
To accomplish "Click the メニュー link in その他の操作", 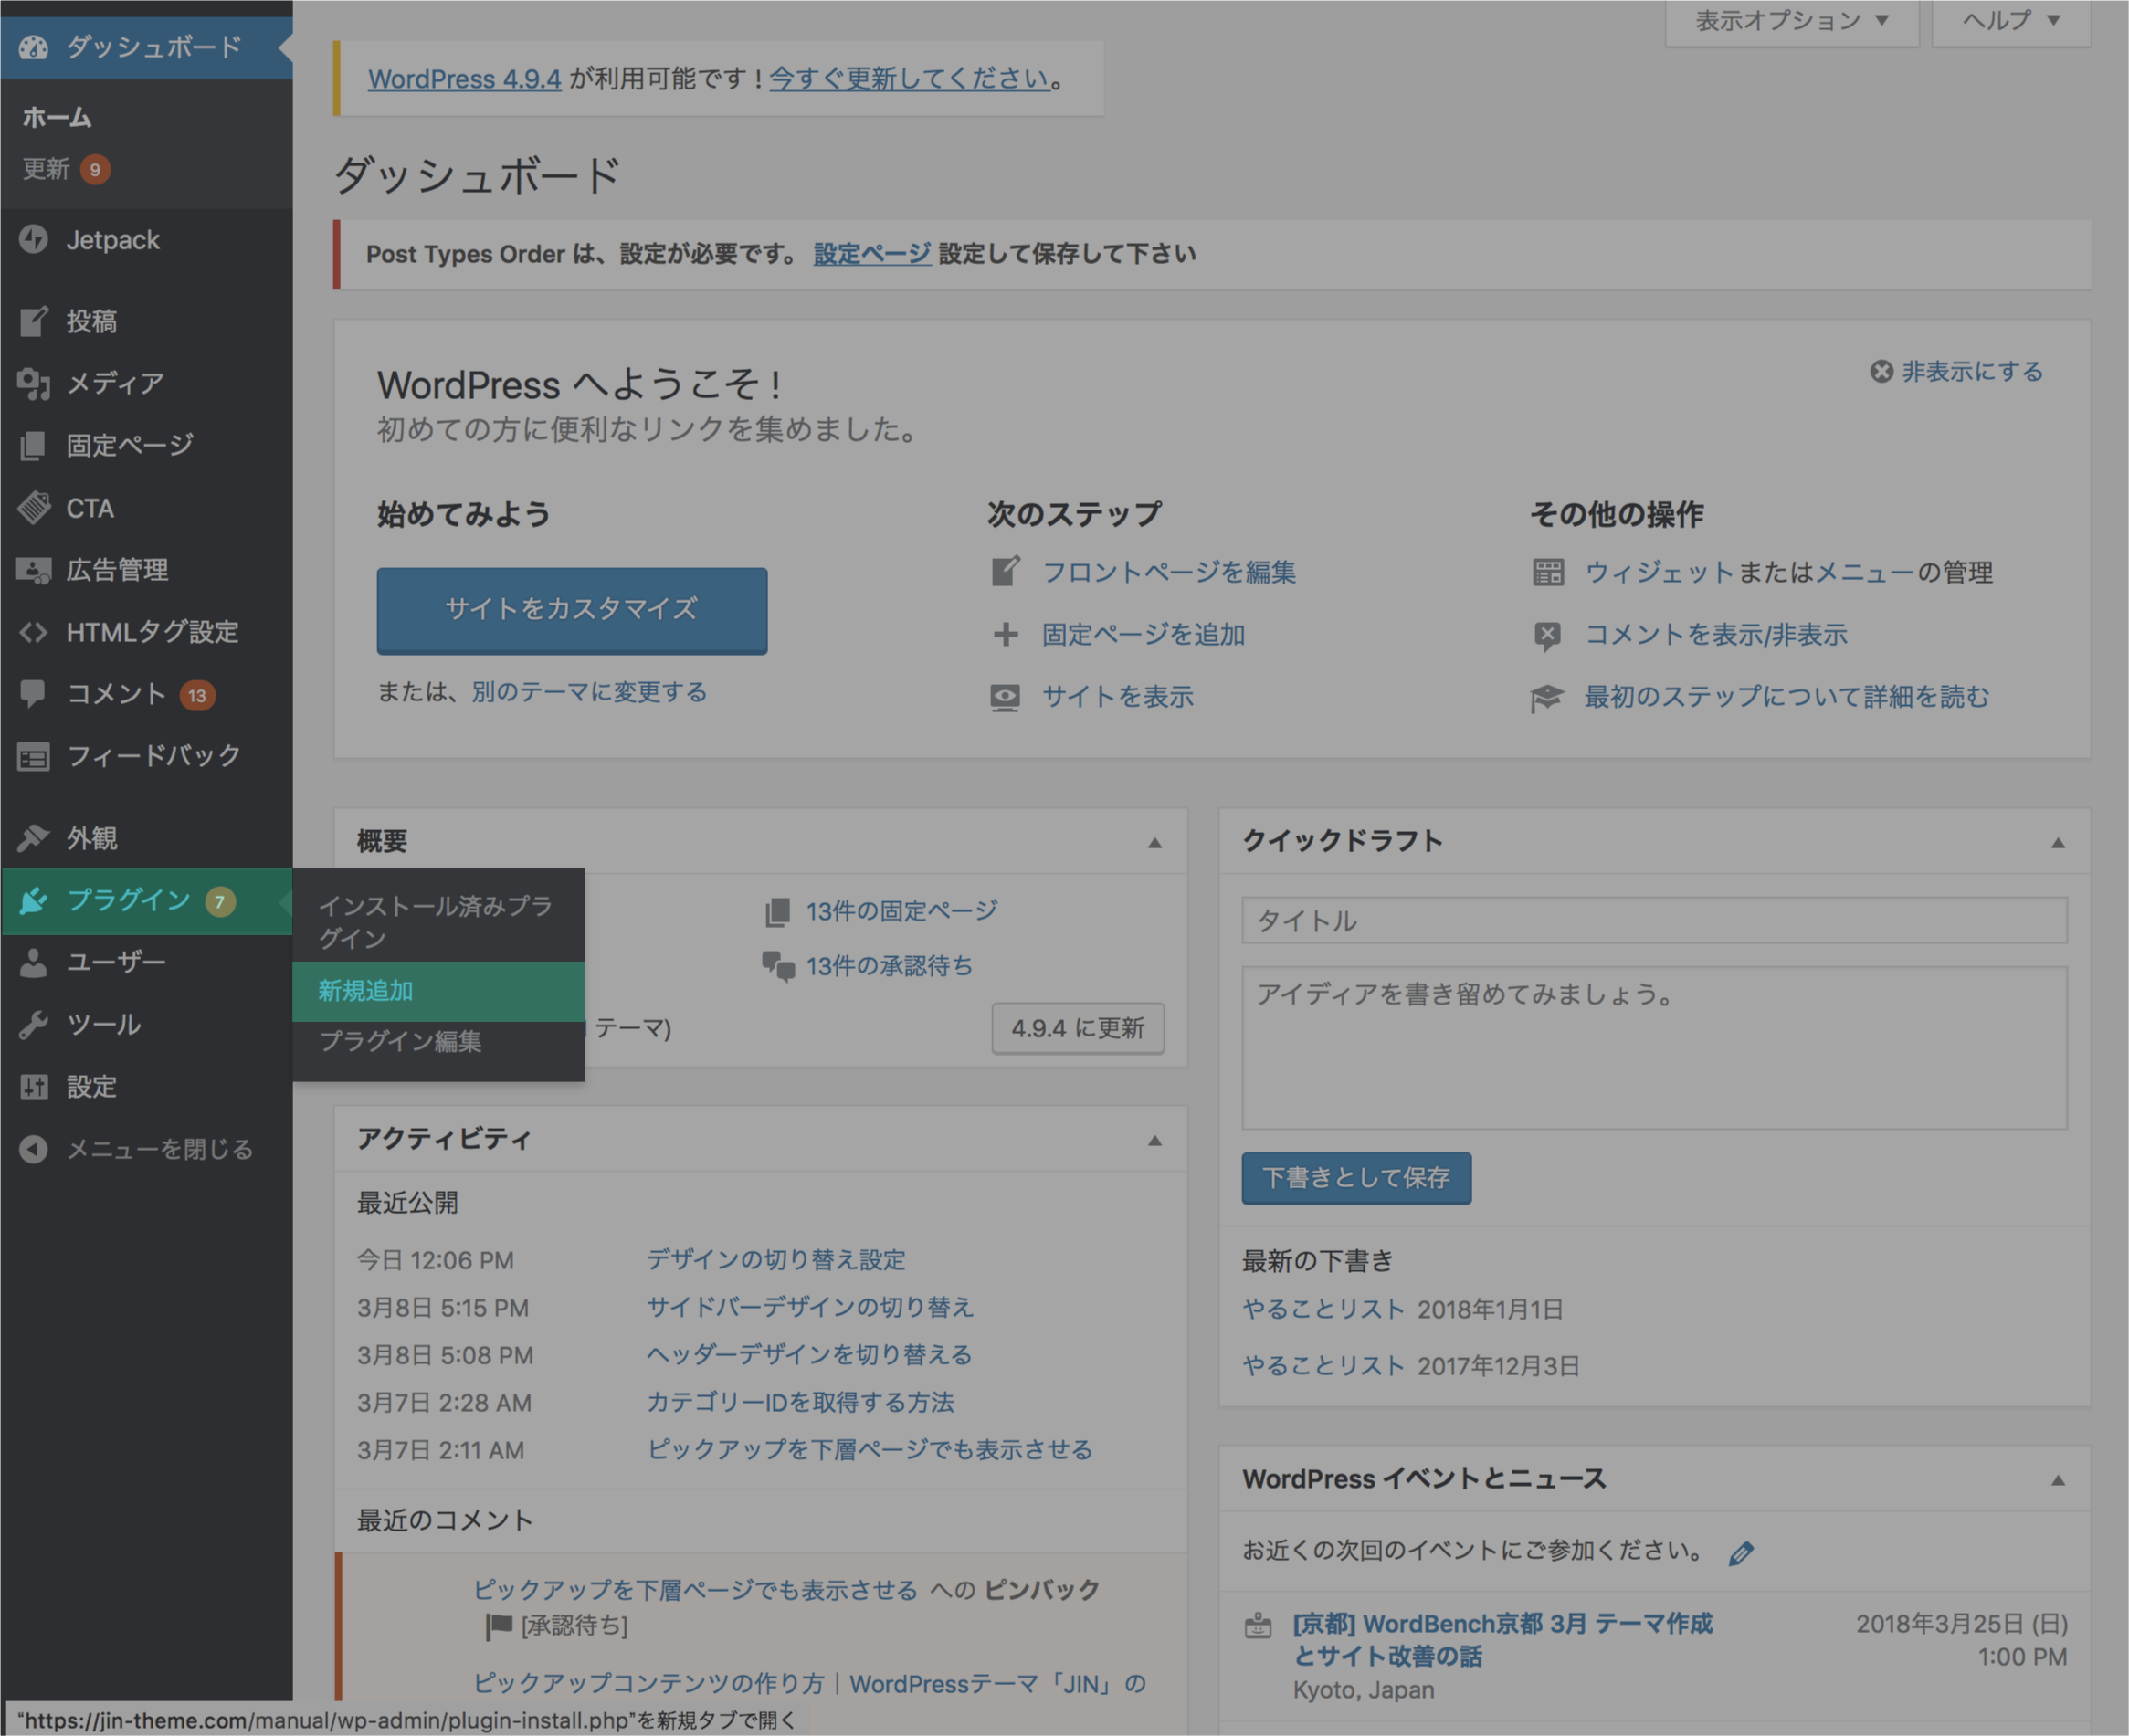I will point(1865,572).
